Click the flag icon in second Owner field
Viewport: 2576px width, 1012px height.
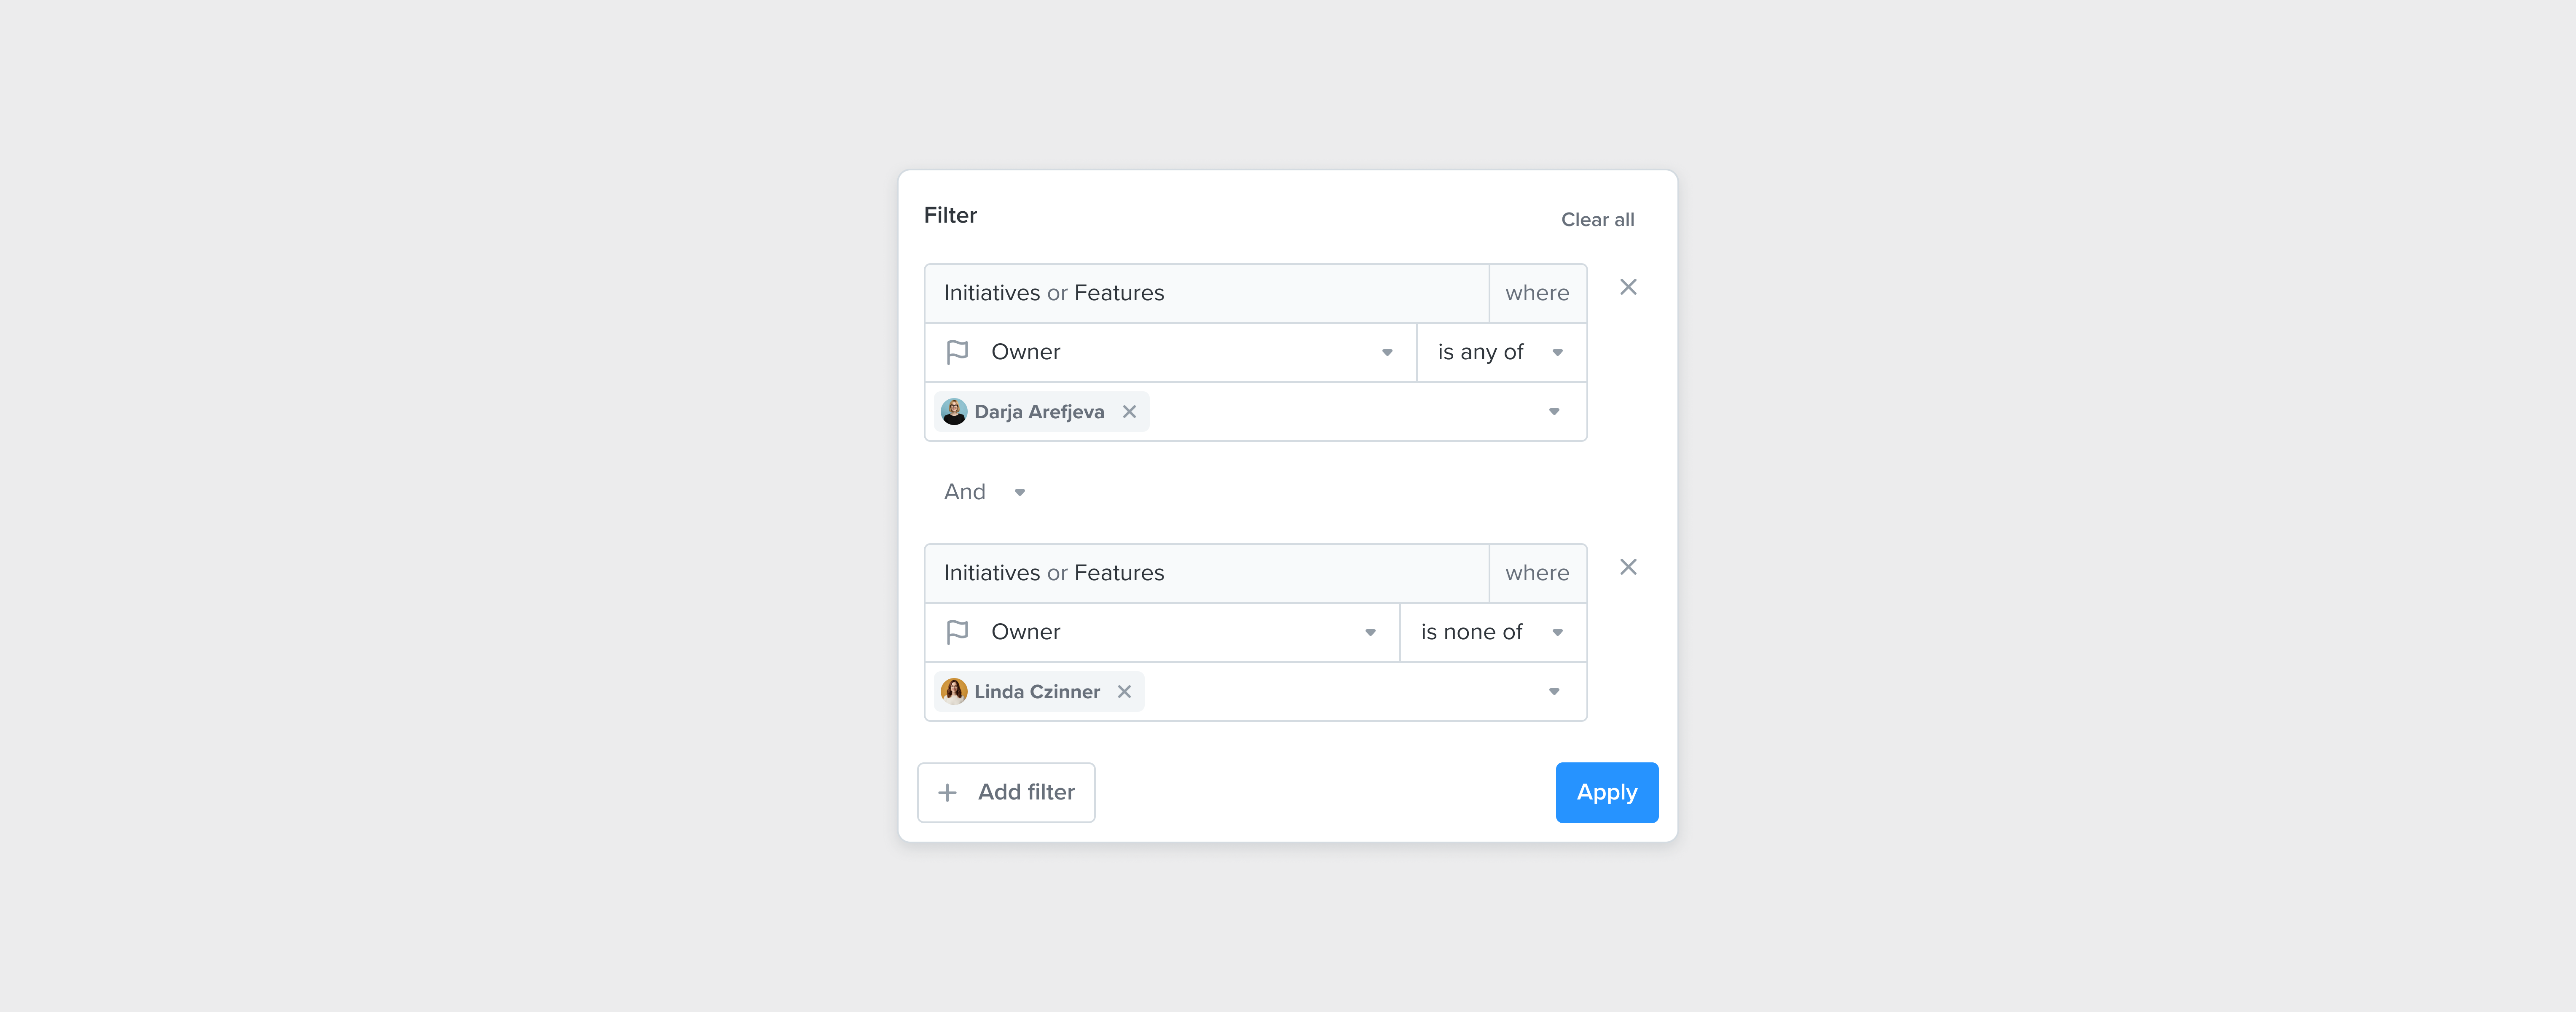click(957, 632)
